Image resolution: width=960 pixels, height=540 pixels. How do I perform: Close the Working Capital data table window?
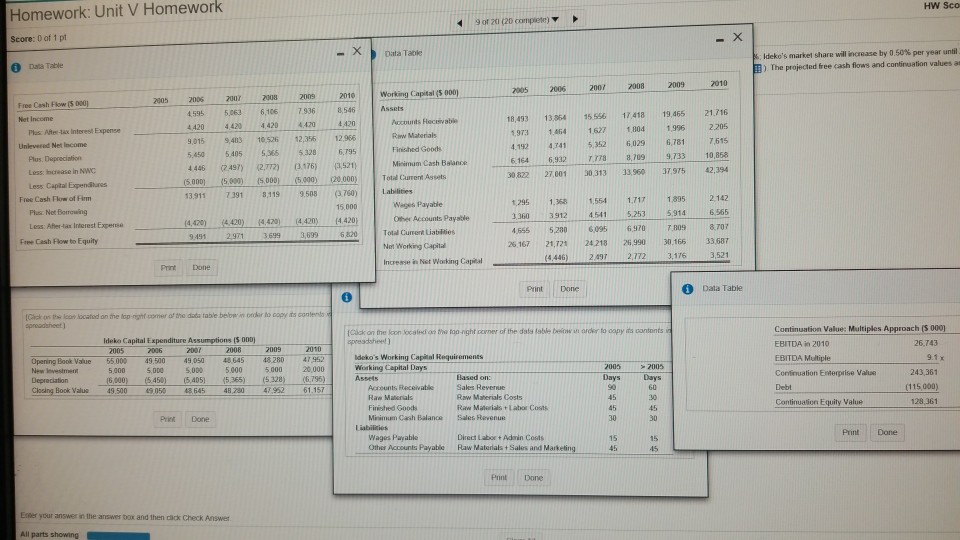[x=738, y=37]
